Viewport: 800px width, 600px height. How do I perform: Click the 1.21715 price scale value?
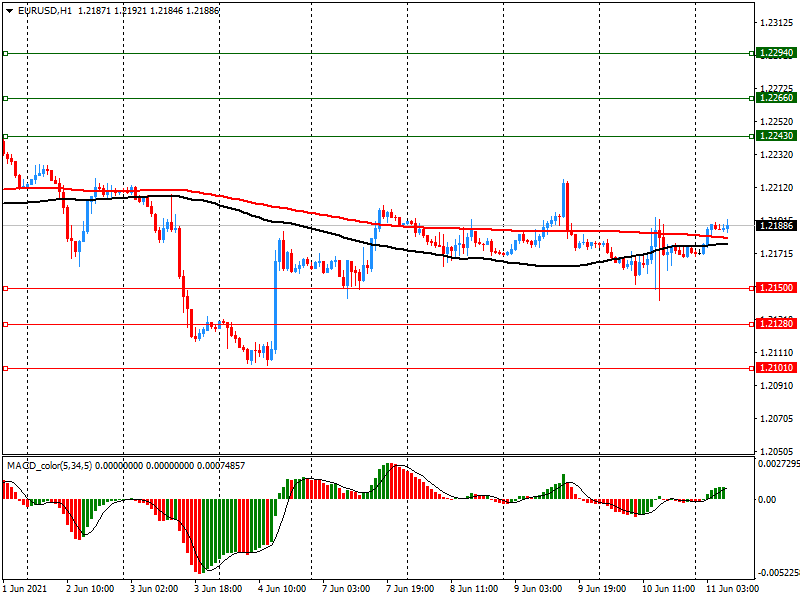777,254
